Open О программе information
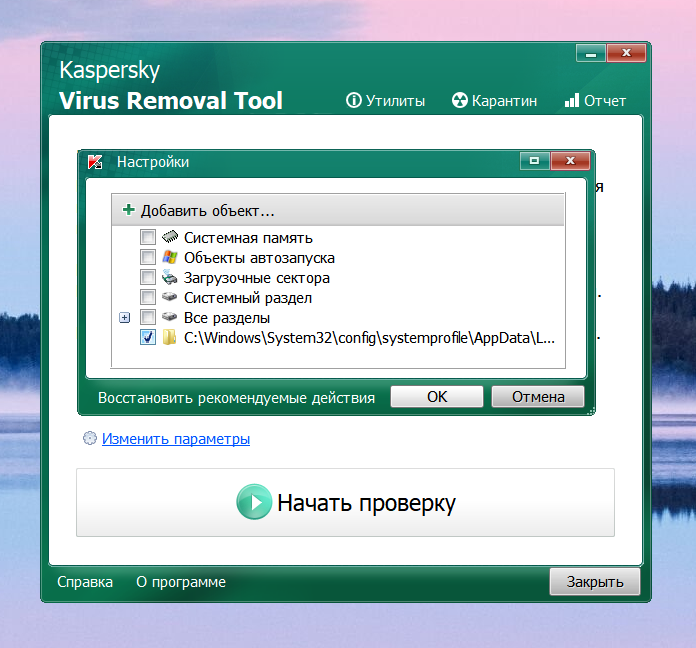Image resolution: width=696 pixels, height=648 pixels. click(x=181, y=582)
